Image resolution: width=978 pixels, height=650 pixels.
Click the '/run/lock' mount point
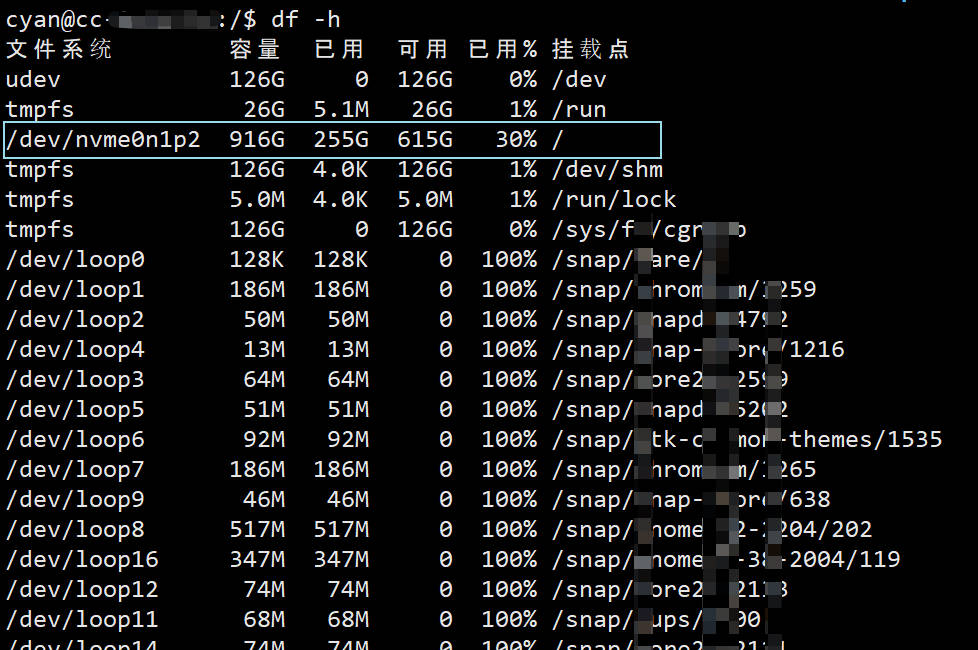(x=614, y=200)
